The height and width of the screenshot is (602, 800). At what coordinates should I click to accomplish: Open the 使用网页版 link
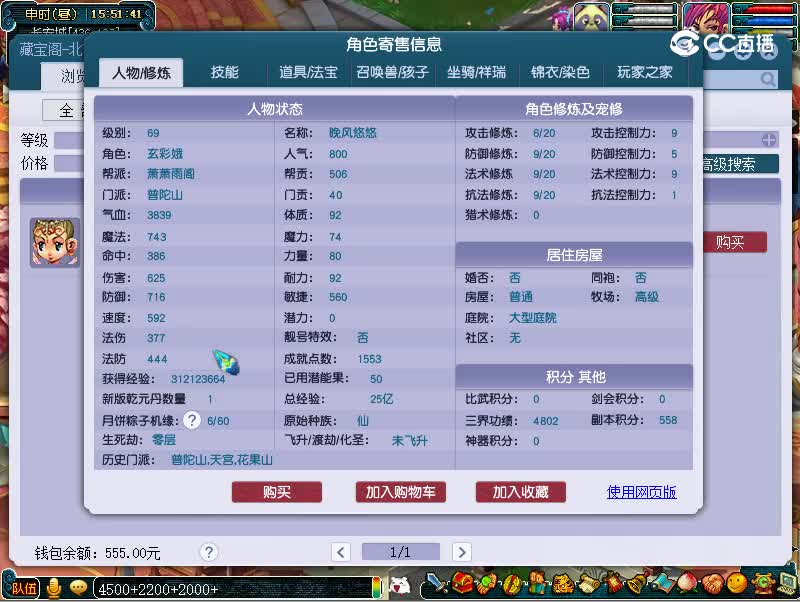click(x=641, y=492)
